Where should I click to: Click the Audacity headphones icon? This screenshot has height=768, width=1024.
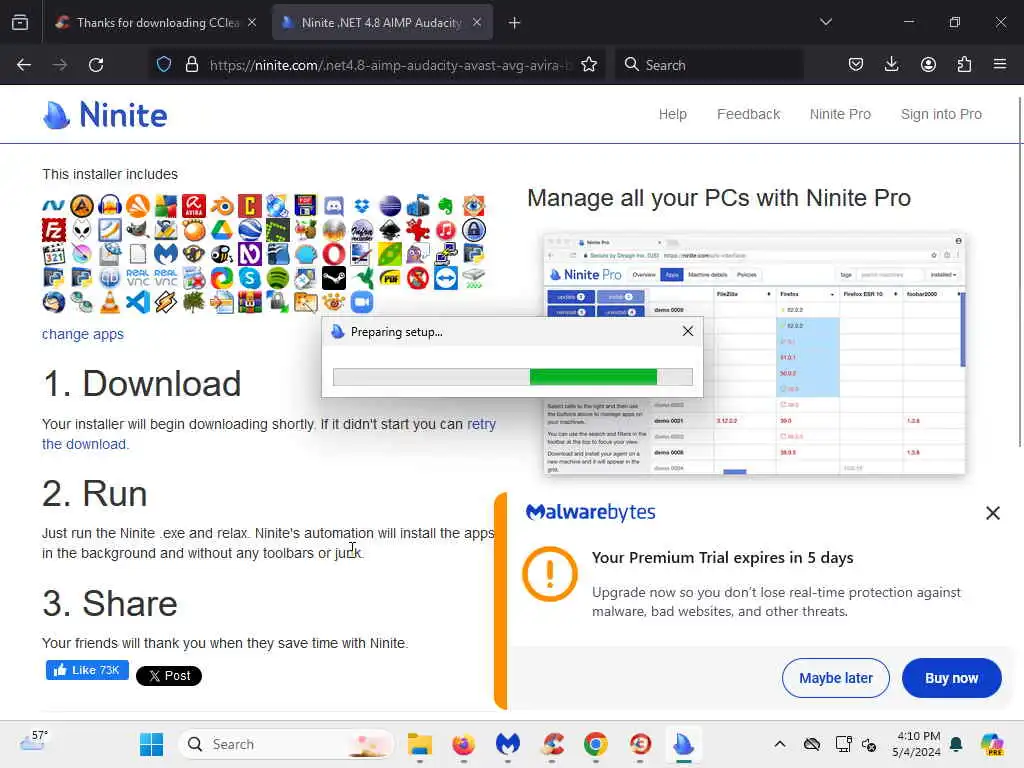(x=110, y=206)
